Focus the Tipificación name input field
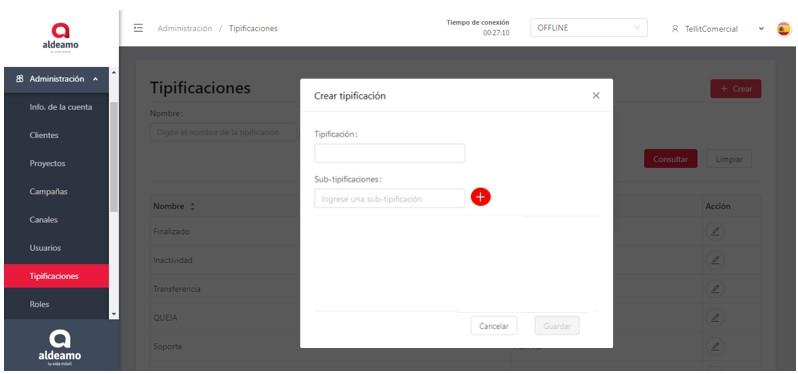Screen dimensions: 798x374 389,153
